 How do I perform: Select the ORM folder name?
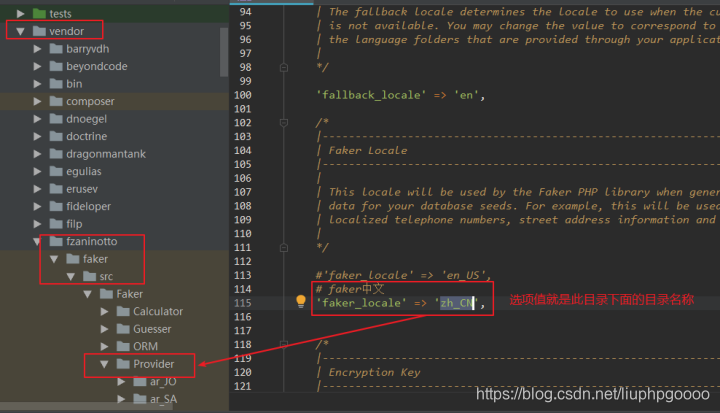pyautogui.click(x=146, y=346)
